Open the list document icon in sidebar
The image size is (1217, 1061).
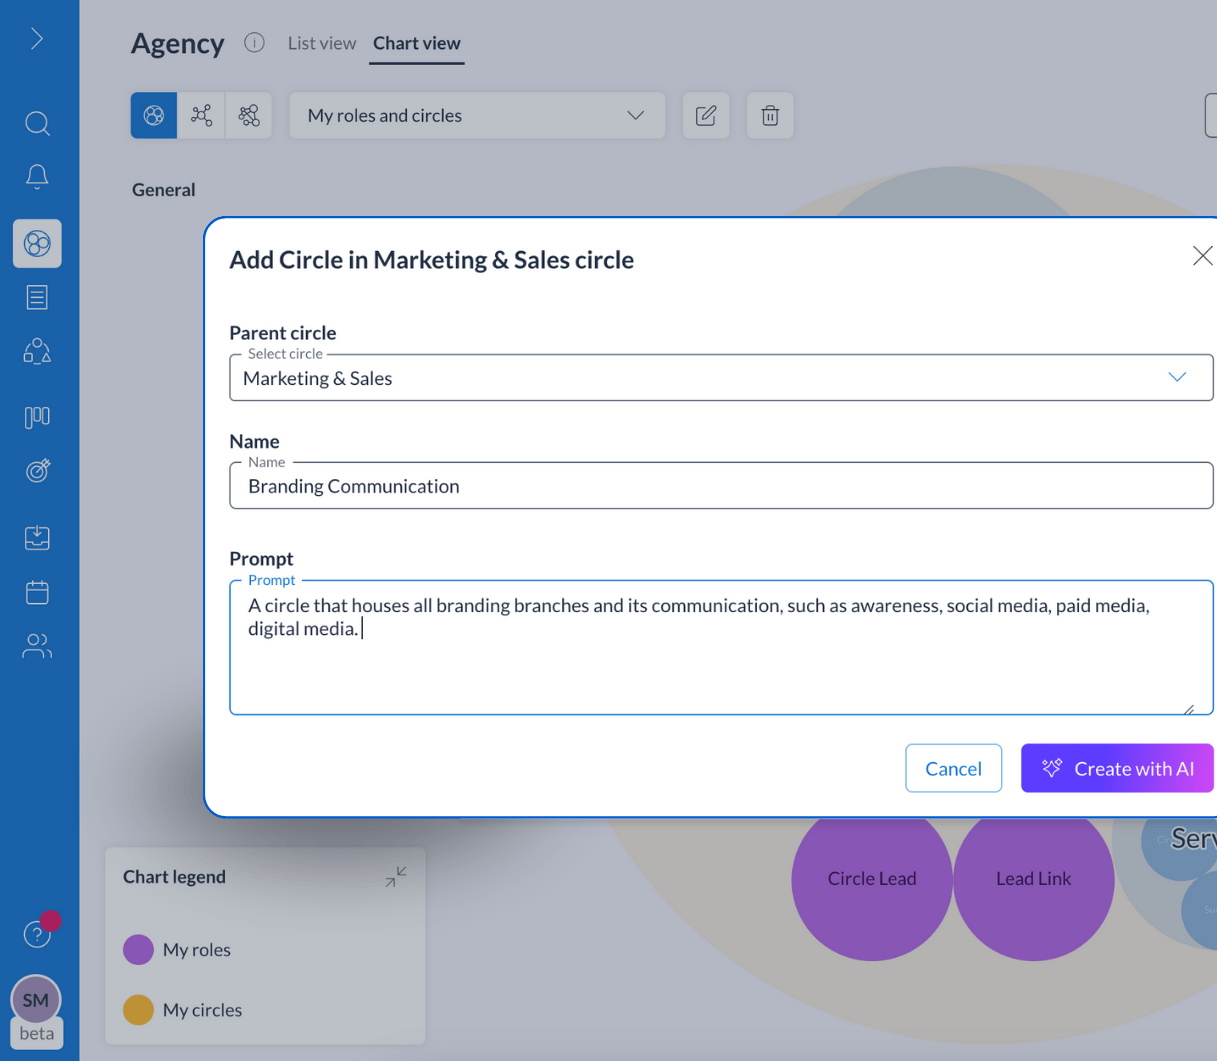(x=37, y=297)
